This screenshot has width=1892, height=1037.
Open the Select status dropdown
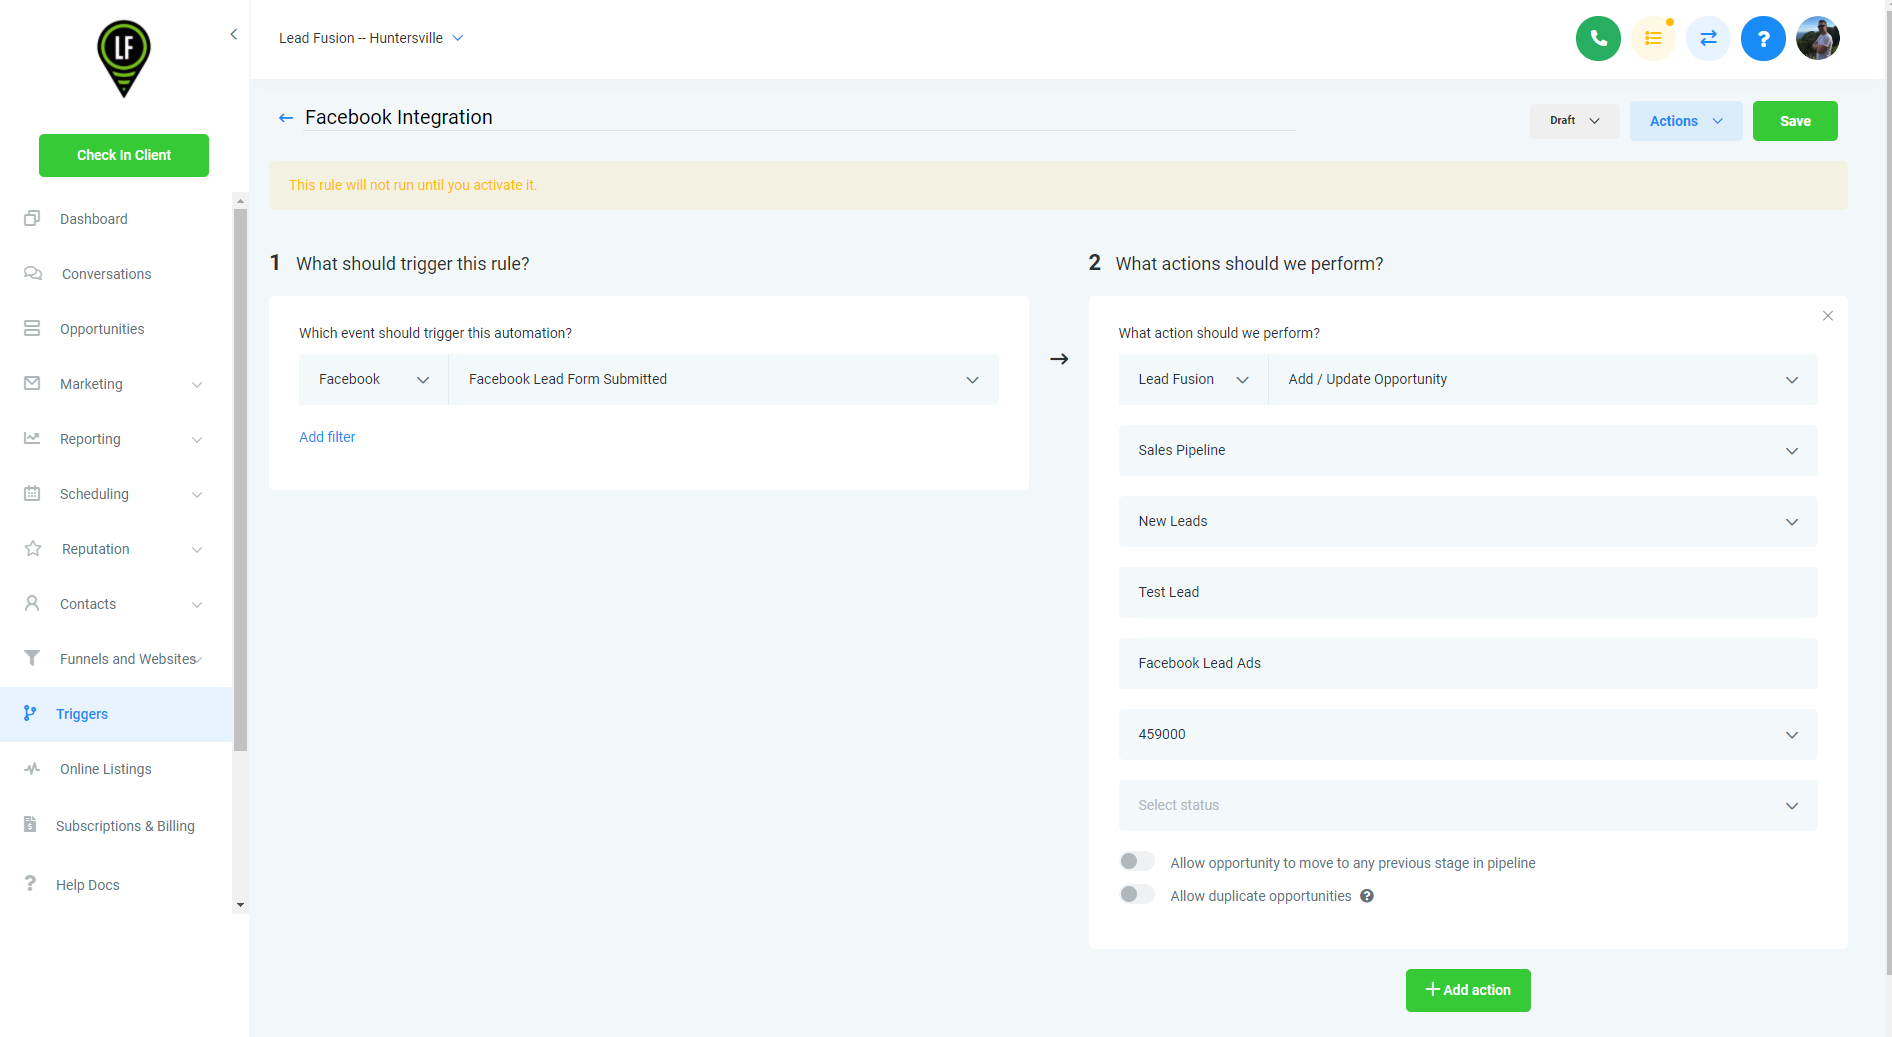pos(1468,805)
